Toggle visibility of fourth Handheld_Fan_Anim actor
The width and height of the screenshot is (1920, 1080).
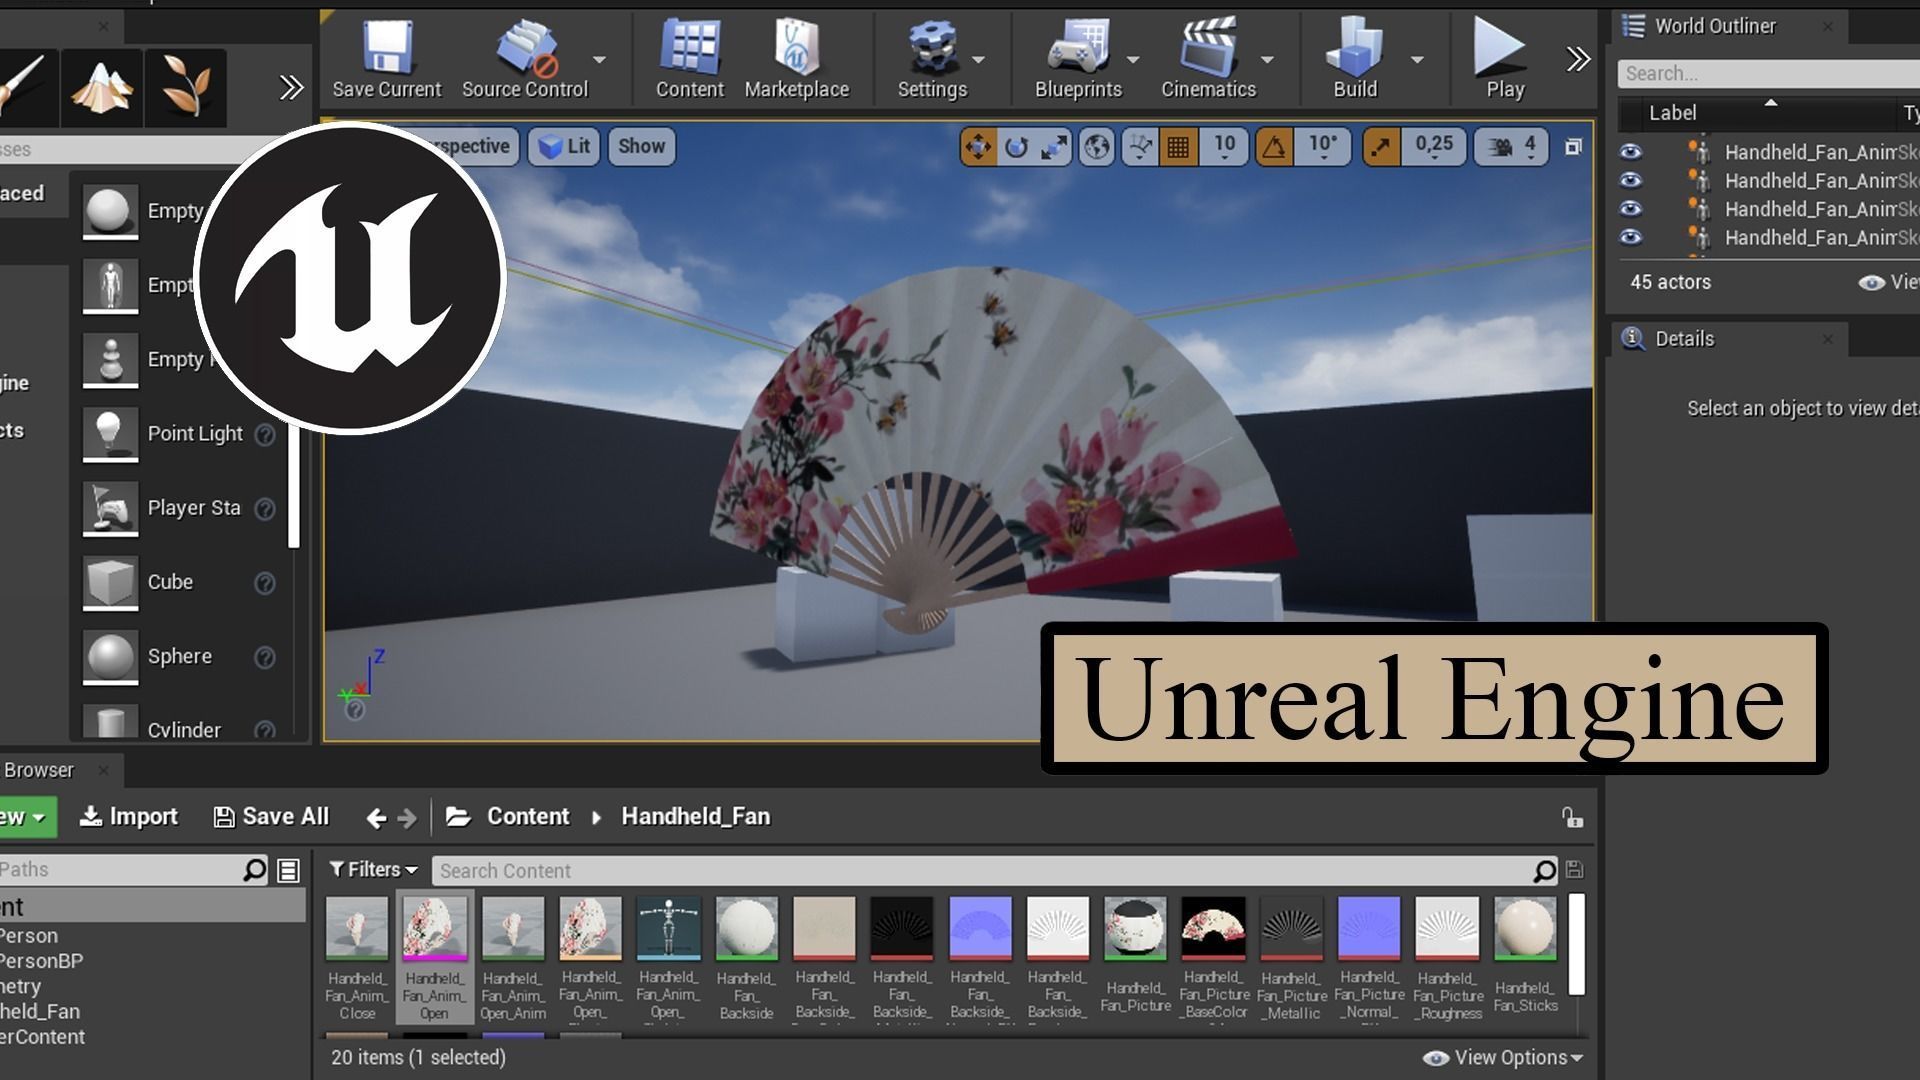[x=1631, y=237]
